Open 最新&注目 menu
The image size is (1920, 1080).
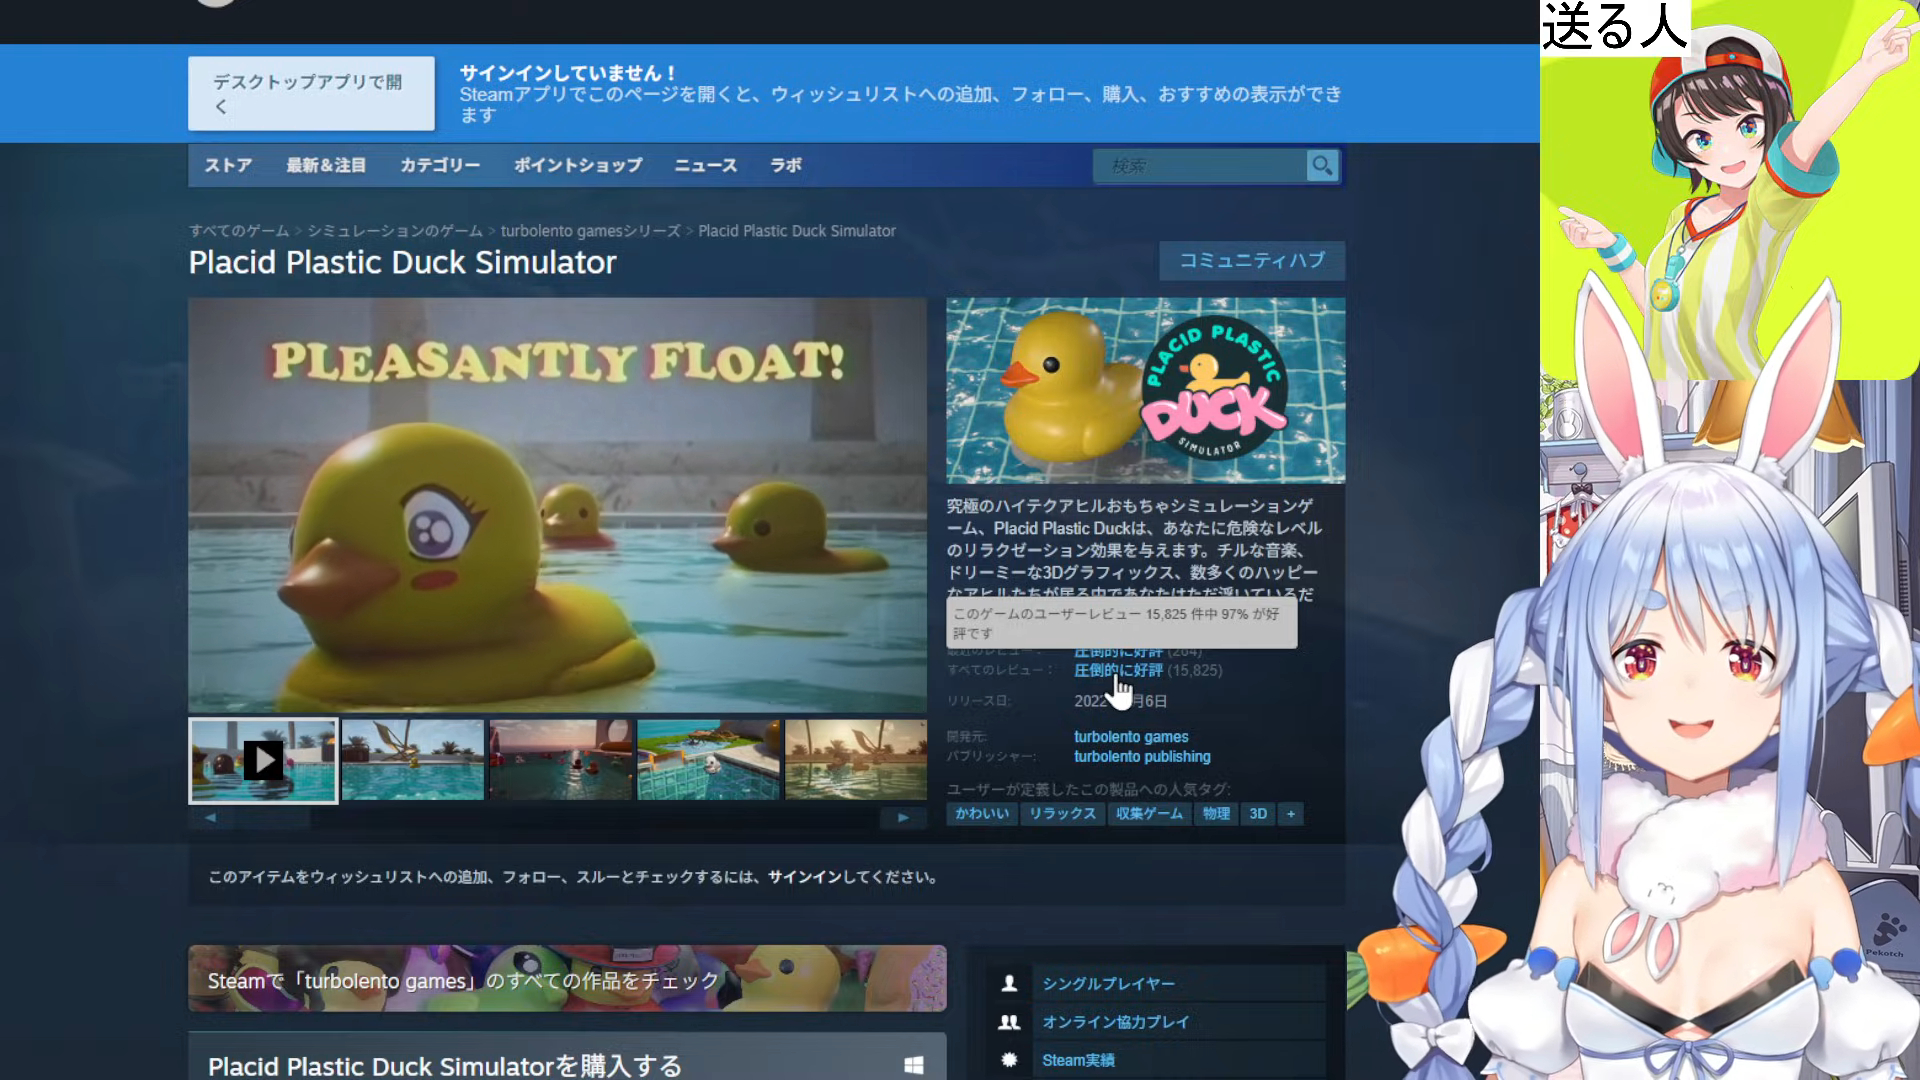point(326,165)
